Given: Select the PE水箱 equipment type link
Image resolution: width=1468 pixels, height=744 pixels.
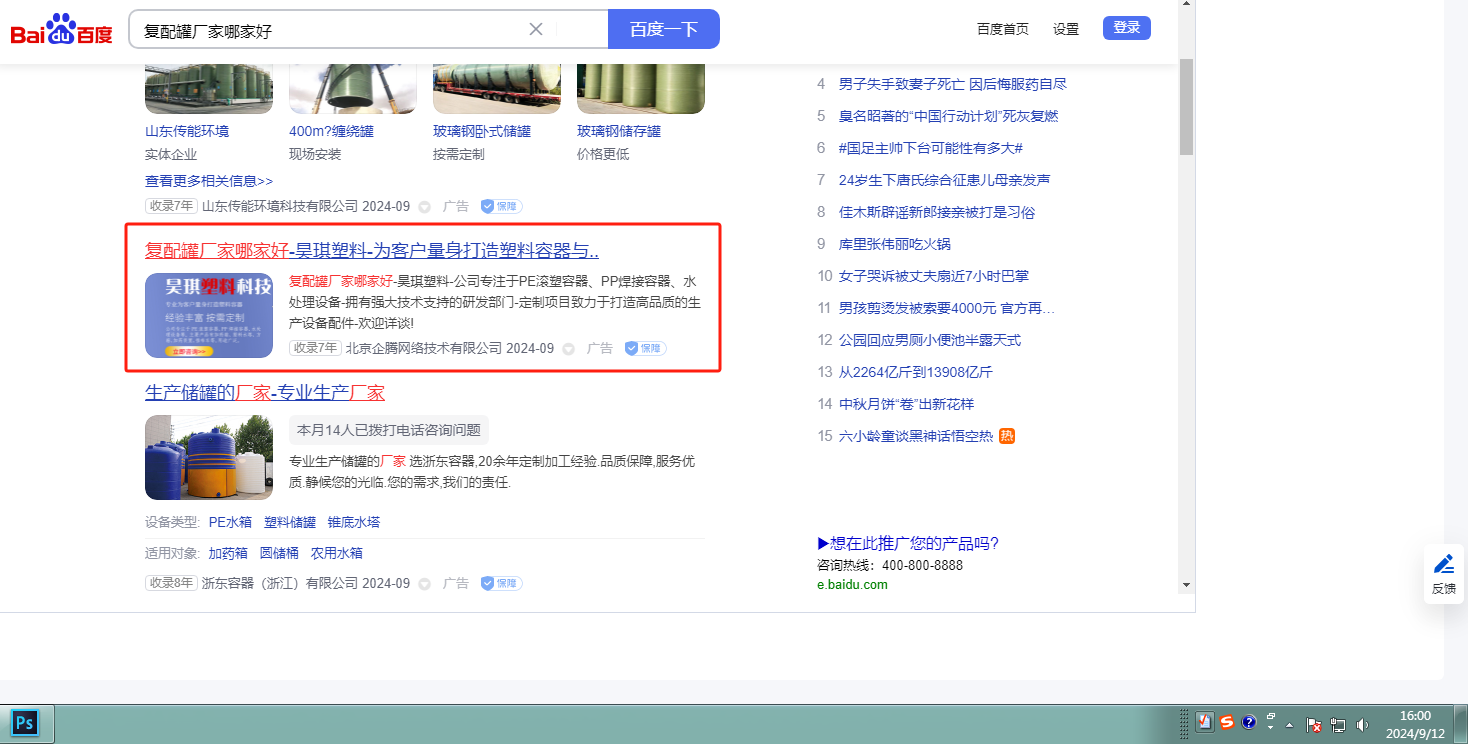Looking at the screenshot, I should [x=230, y=522].
